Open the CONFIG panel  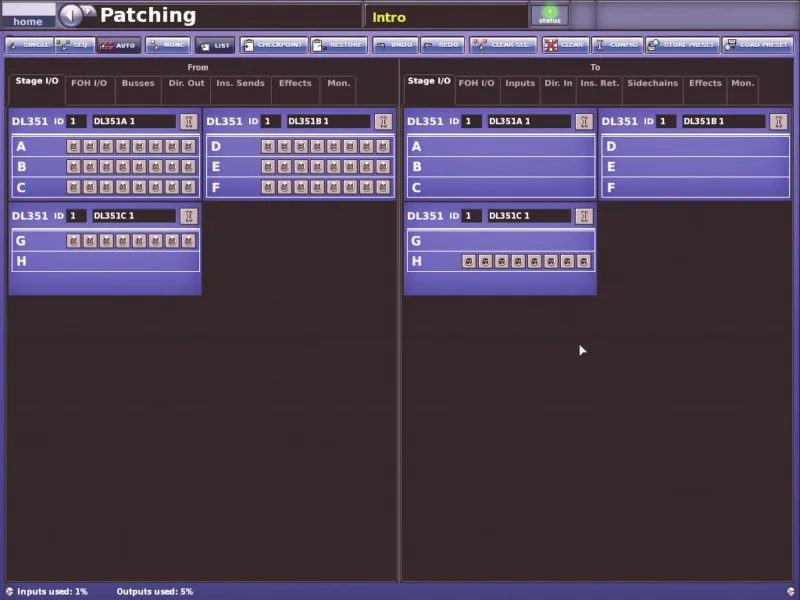(617, 45)
